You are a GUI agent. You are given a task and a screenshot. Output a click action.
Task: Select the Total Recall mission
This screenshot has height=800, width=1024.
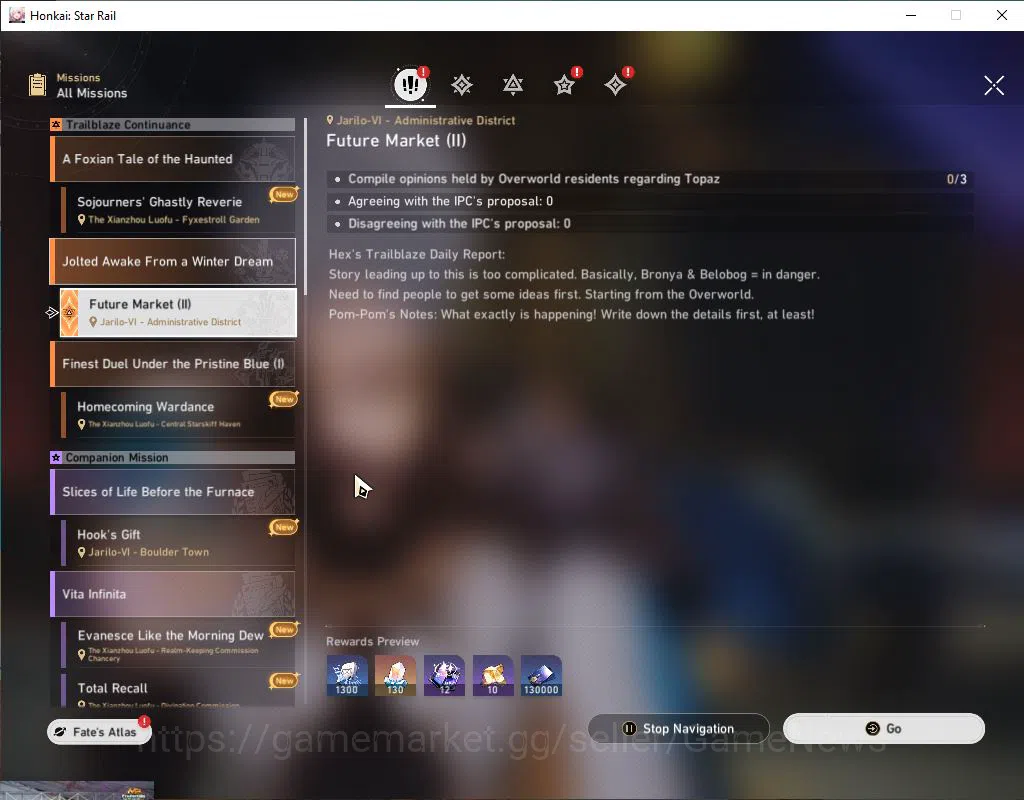(x=178, y=690)
